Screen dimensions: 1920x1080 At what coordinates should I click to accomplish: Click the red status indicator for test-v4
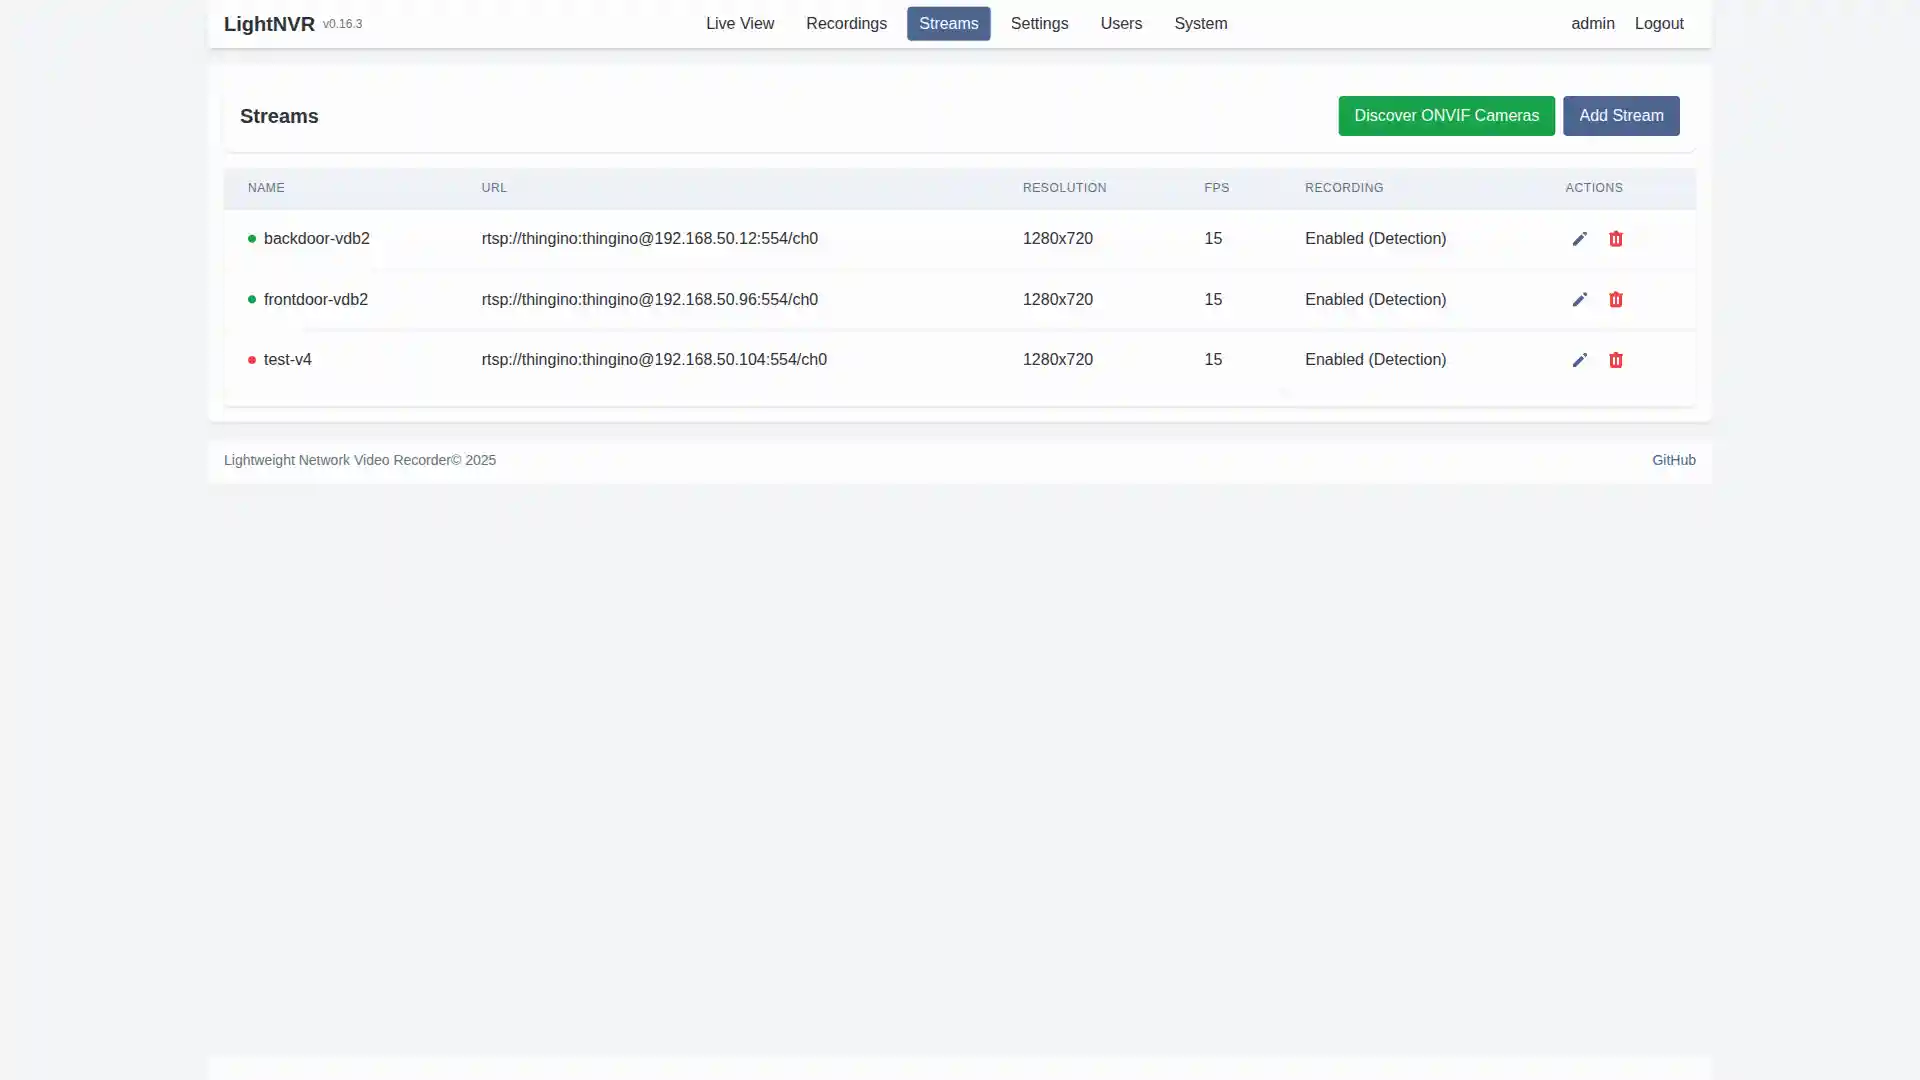coord(250,360)
